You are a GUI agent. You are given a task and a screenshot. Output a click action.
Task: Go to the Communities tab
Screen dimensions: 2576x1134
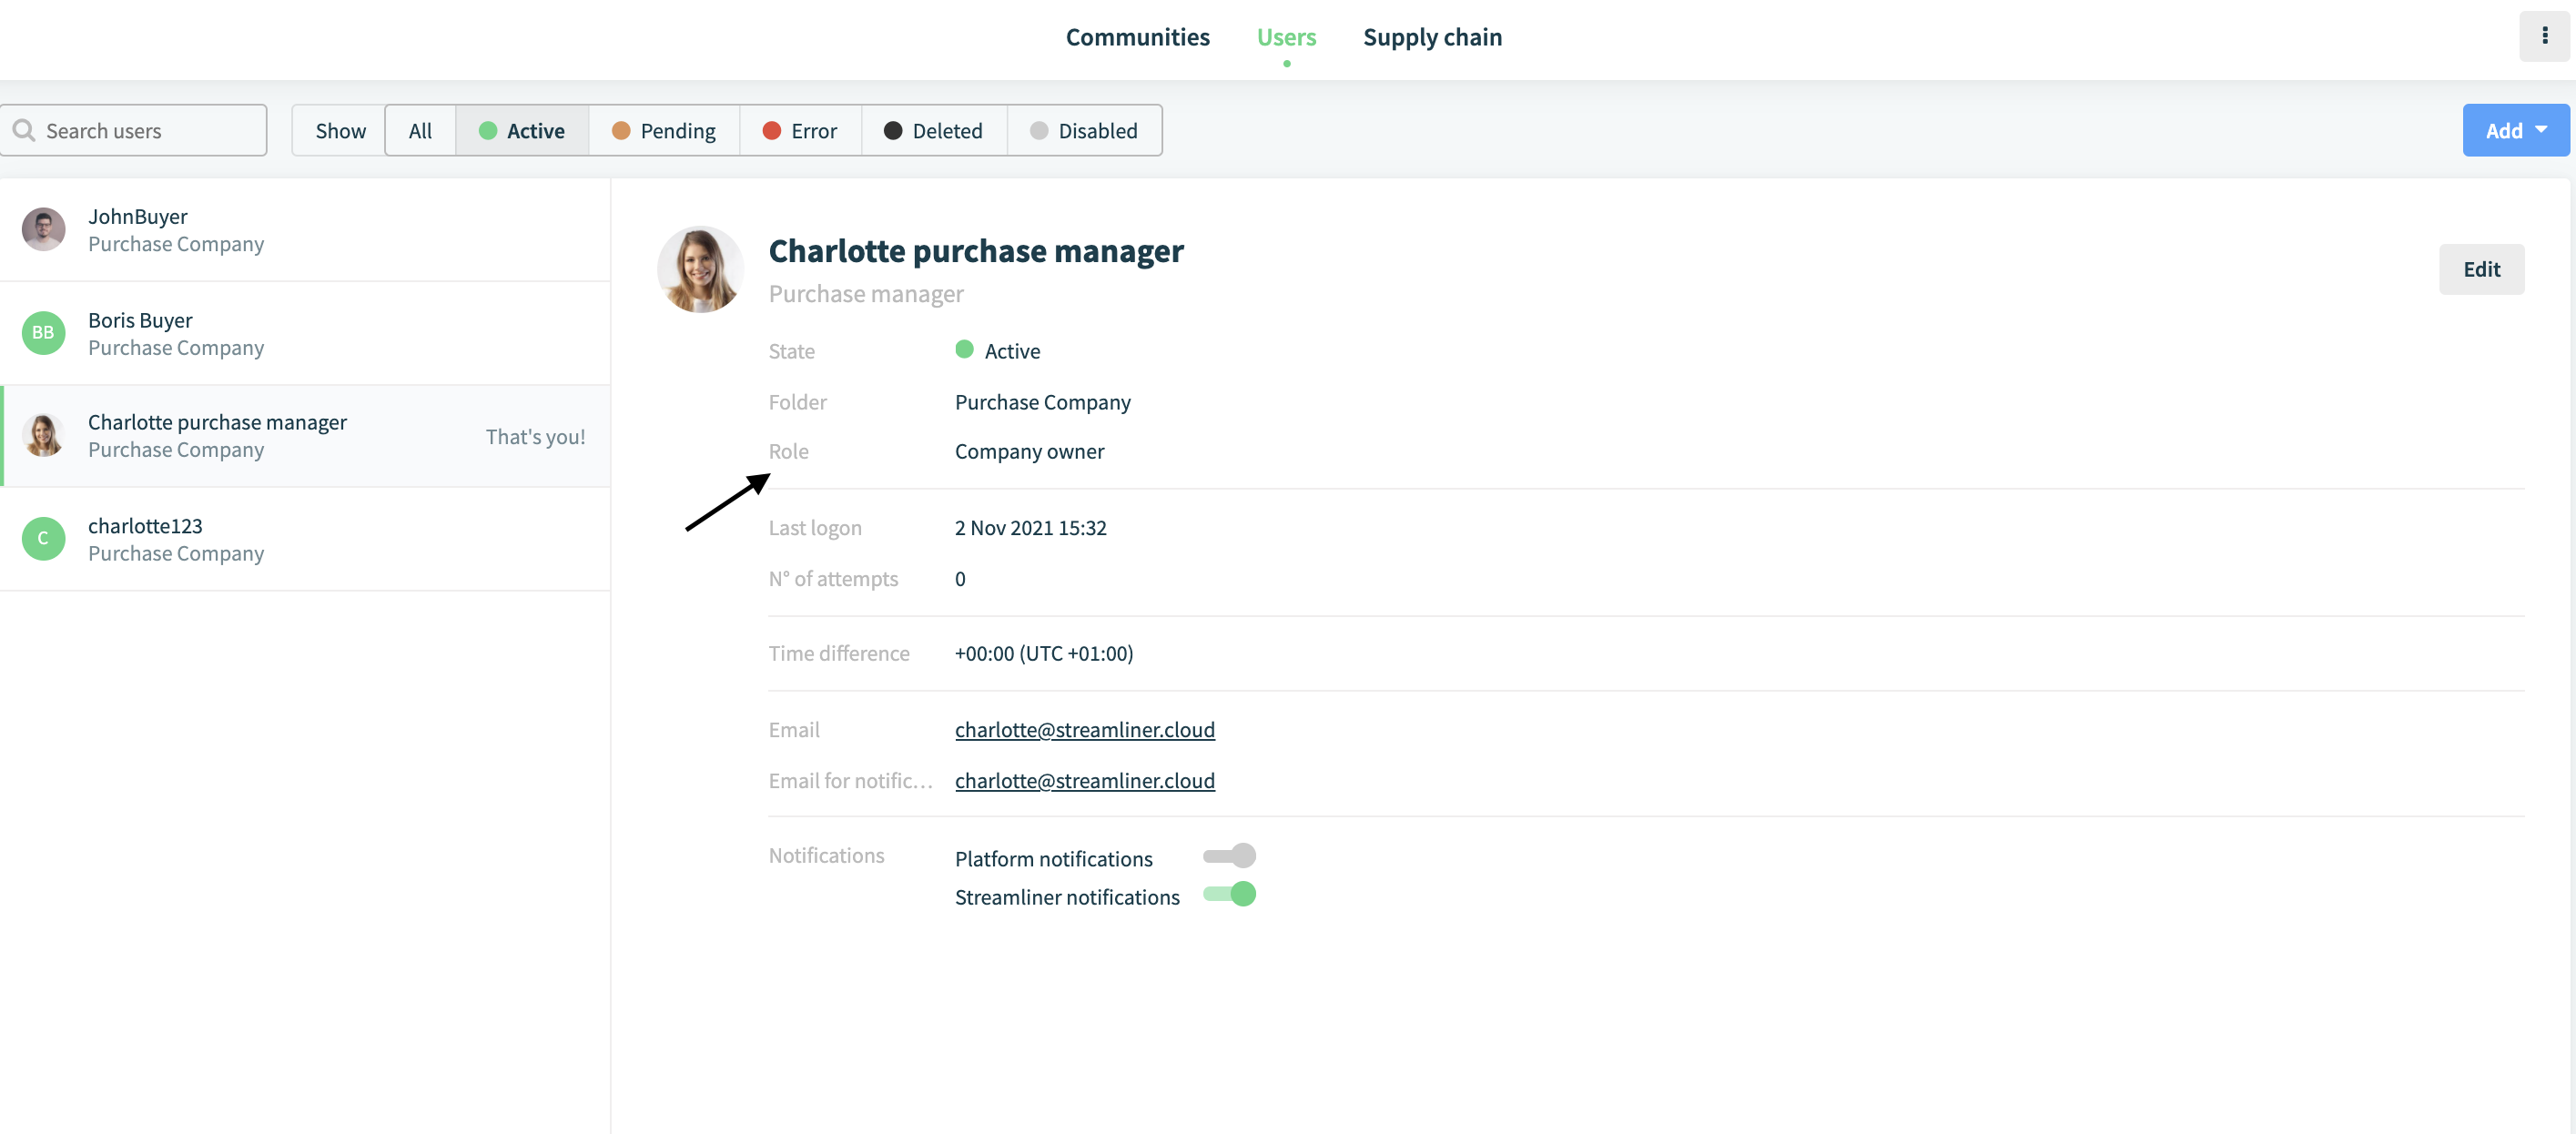[x=1137, y=37]
